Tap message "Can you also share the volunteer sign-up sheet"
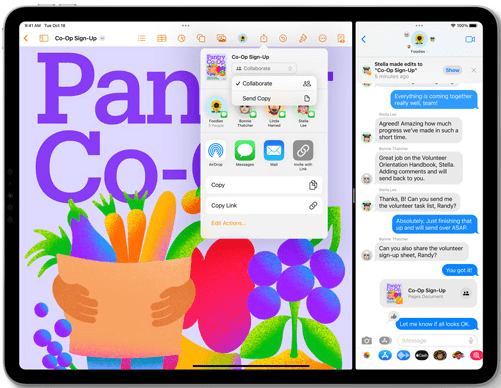501x388 pixels. click(x=422, y=252)
